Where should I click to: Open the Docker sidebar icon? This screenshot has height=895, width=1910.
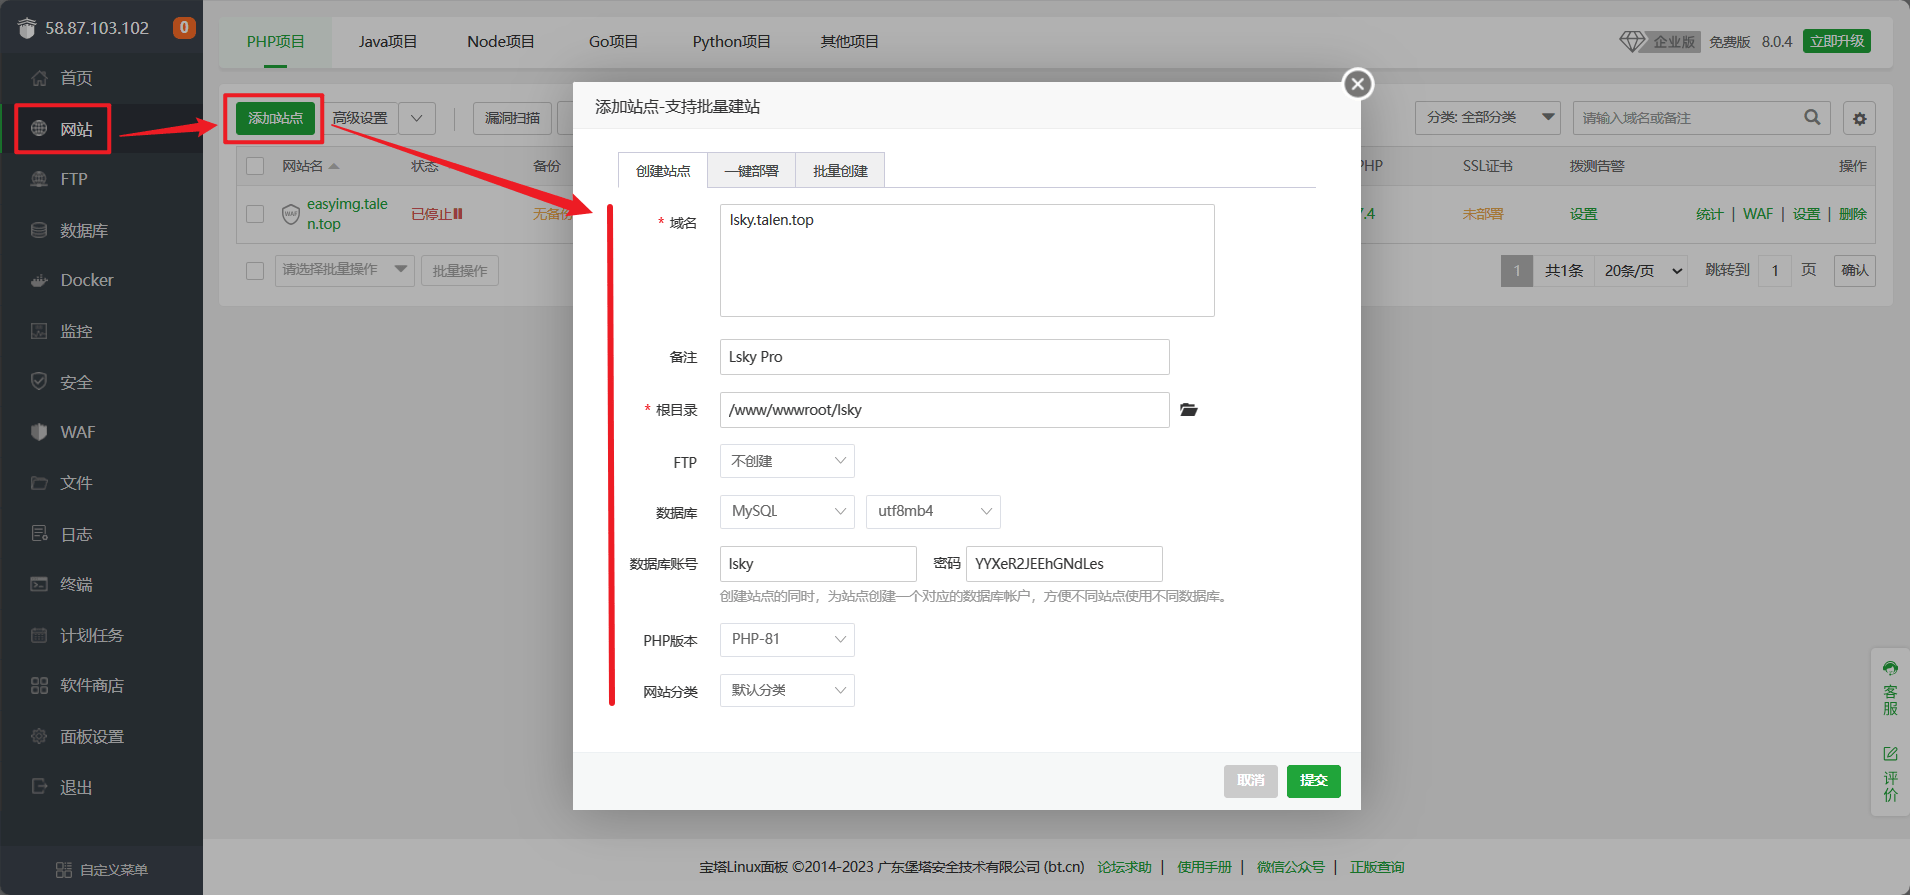(x=39, y=281)
